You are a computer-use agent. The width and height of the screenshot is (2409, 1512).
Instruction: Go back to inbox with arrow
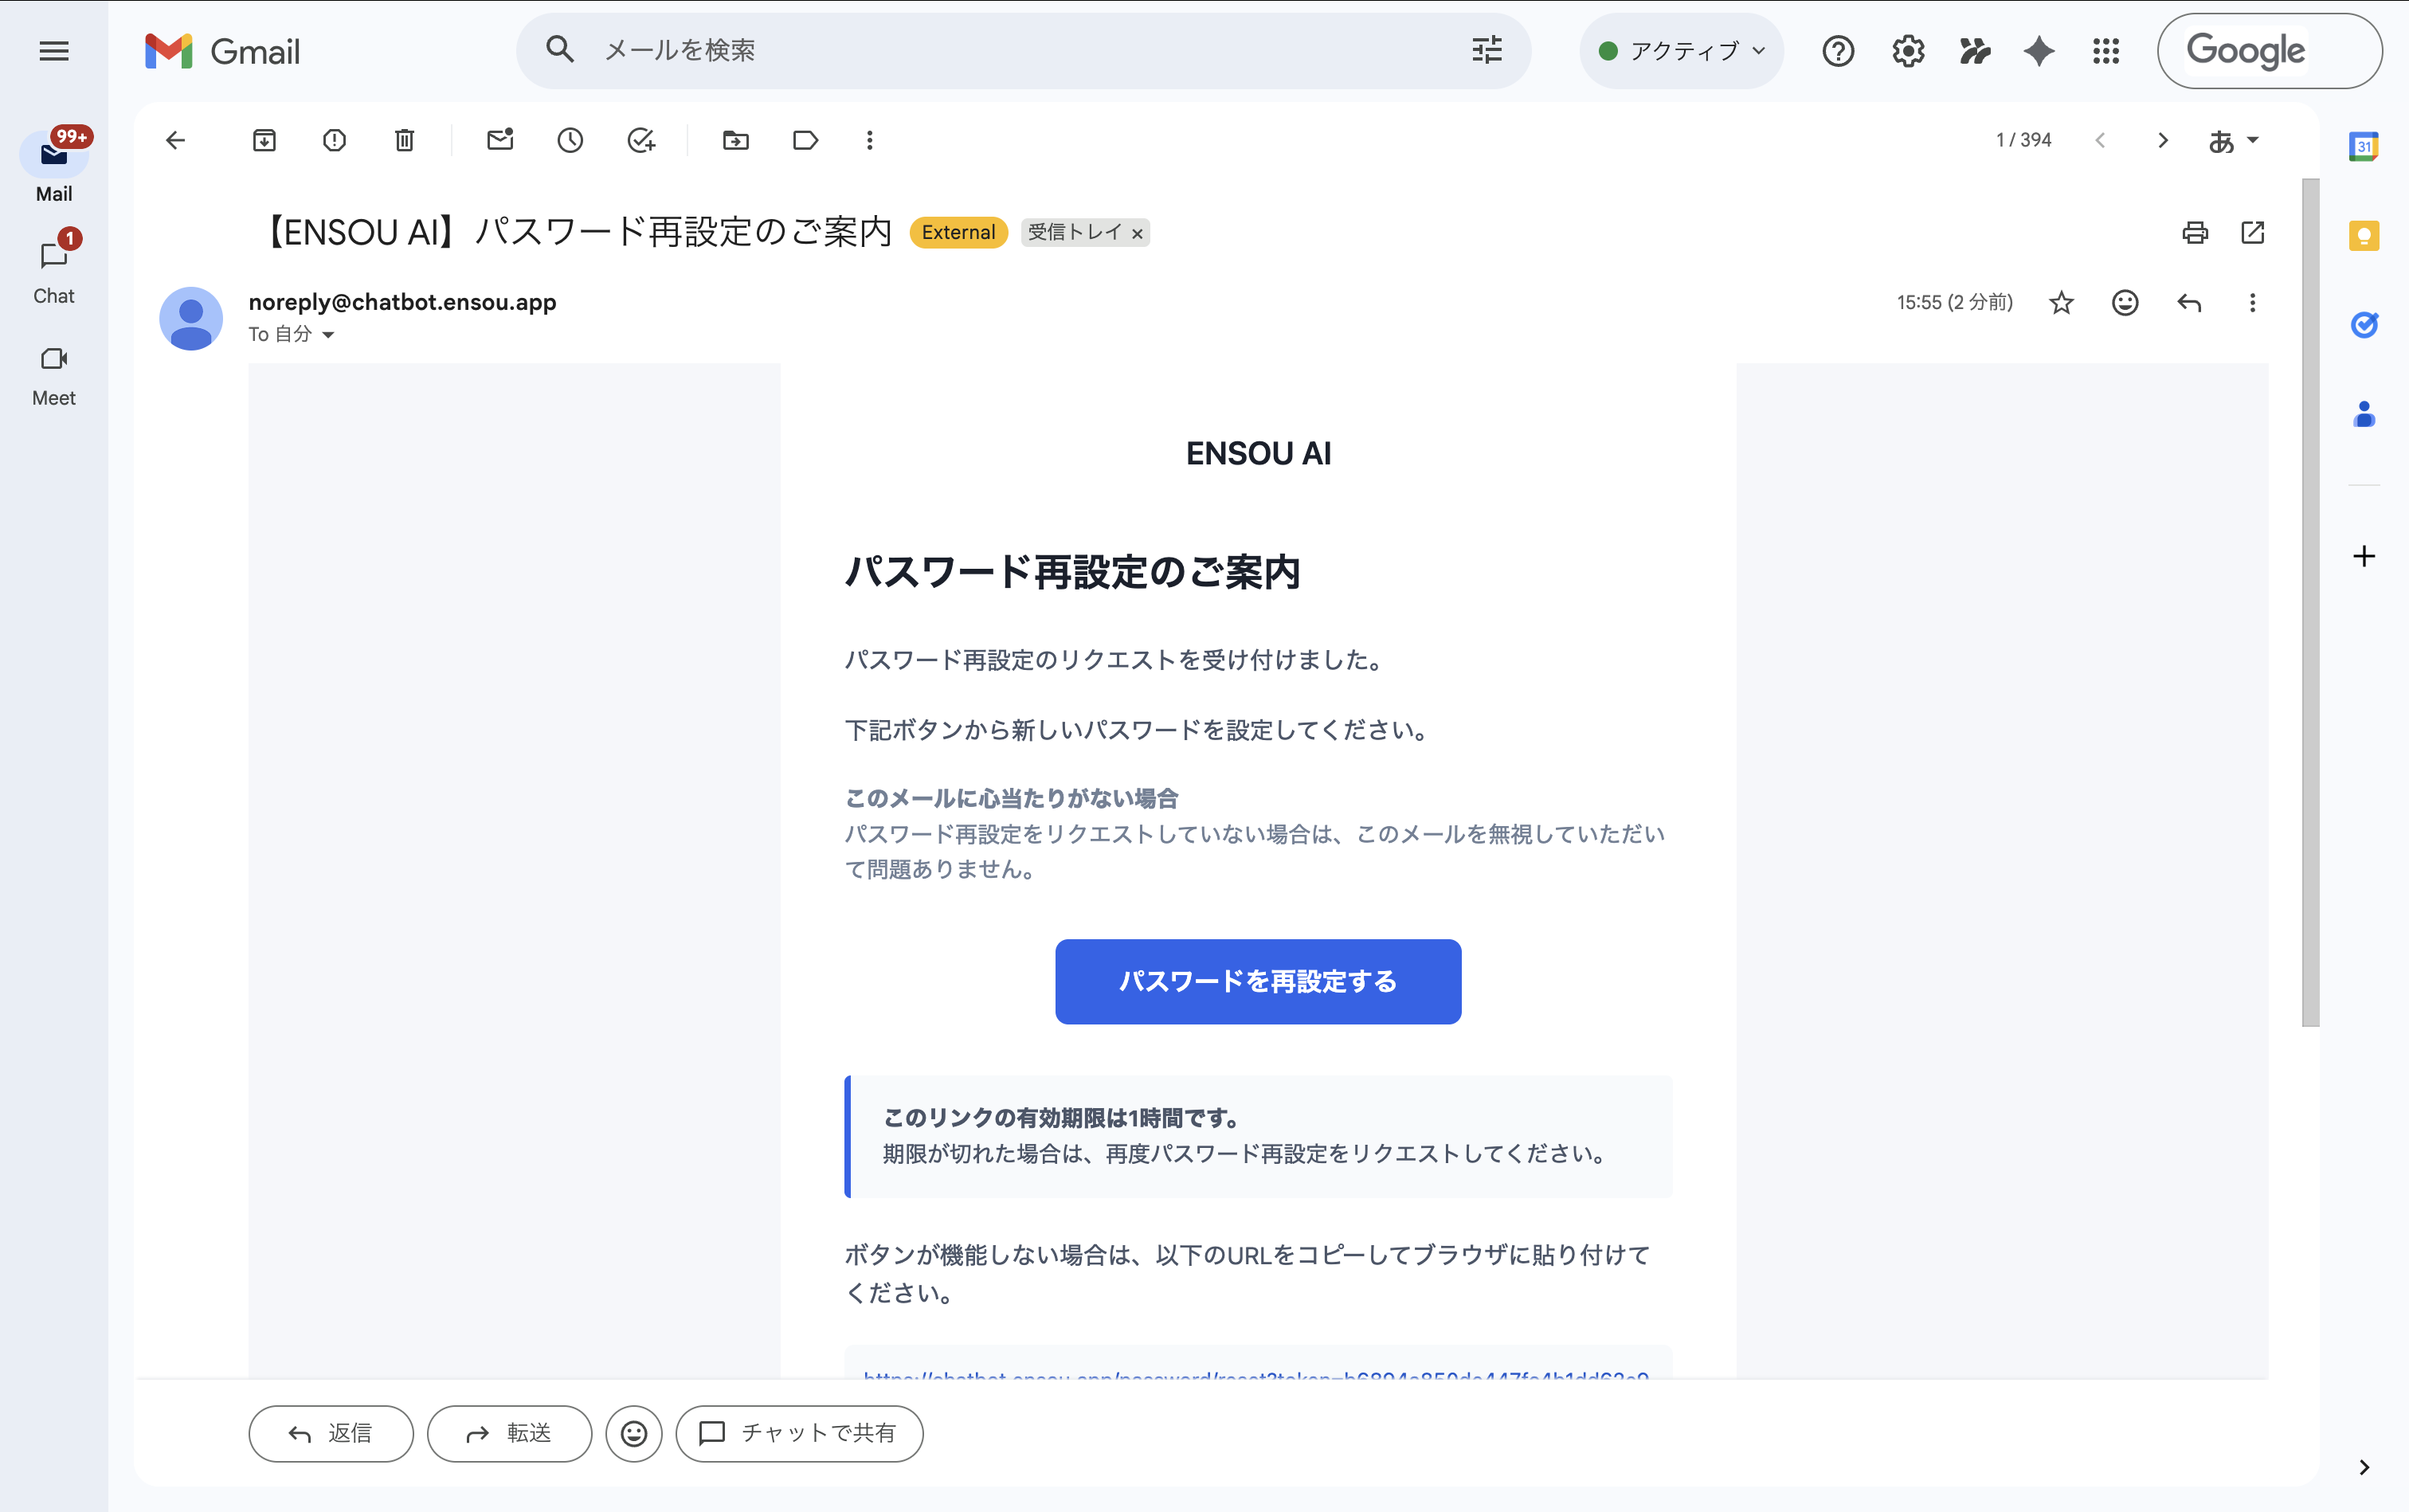point(175,140)
